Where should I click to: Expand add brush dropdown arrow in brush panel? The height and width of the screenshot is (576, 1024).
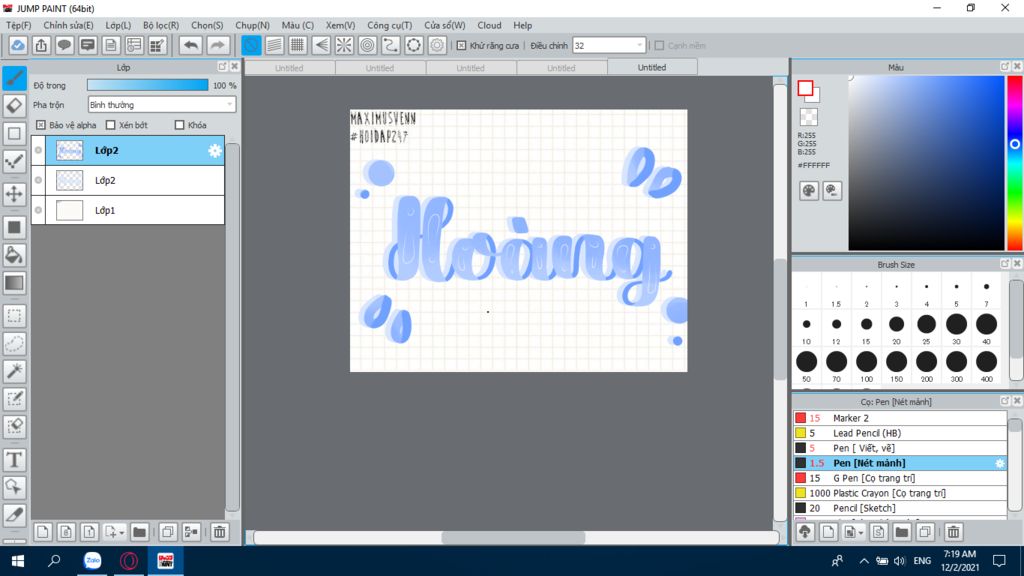[x=861, y=533]
